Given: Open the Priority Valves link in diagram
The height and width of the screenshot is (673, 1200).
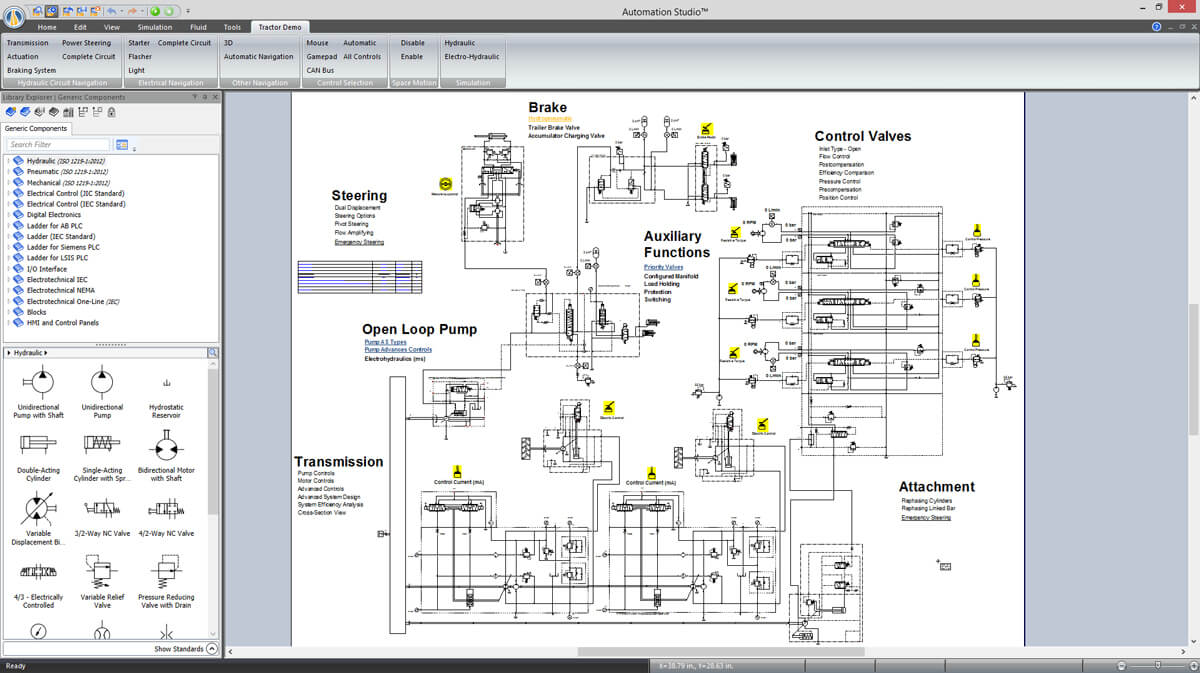Looking at the screenshot, I should [x=663, y=267].
